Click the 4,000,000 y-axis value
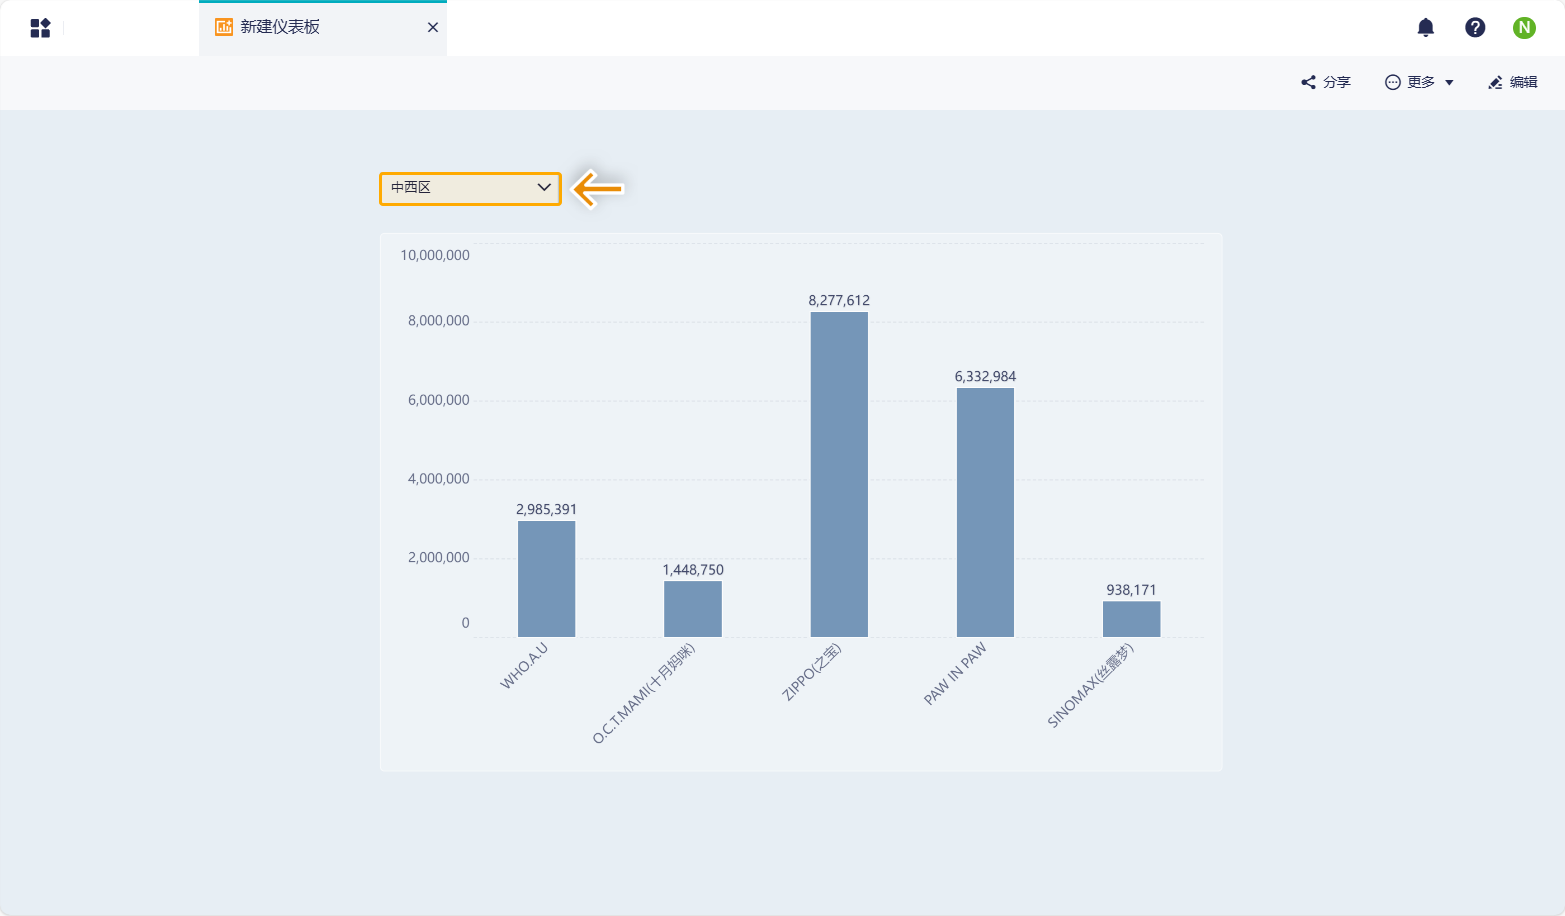Screen dimensions: 1565x916 tap(438, 479)
